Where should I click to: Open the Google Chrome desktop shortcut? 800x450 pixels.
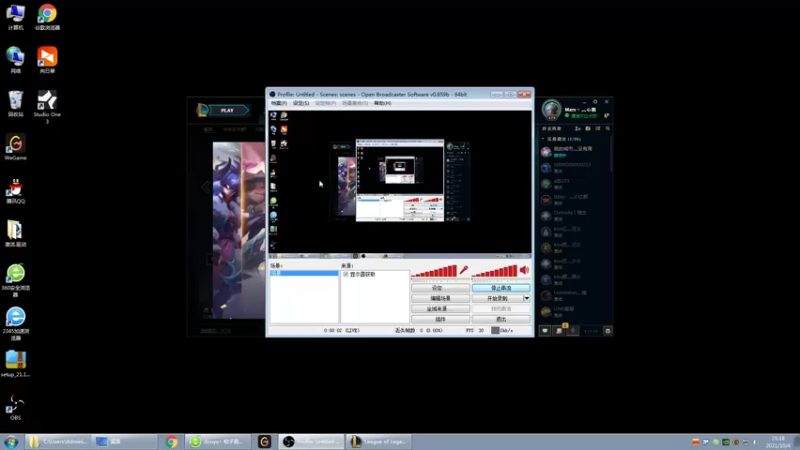point(47,17)
